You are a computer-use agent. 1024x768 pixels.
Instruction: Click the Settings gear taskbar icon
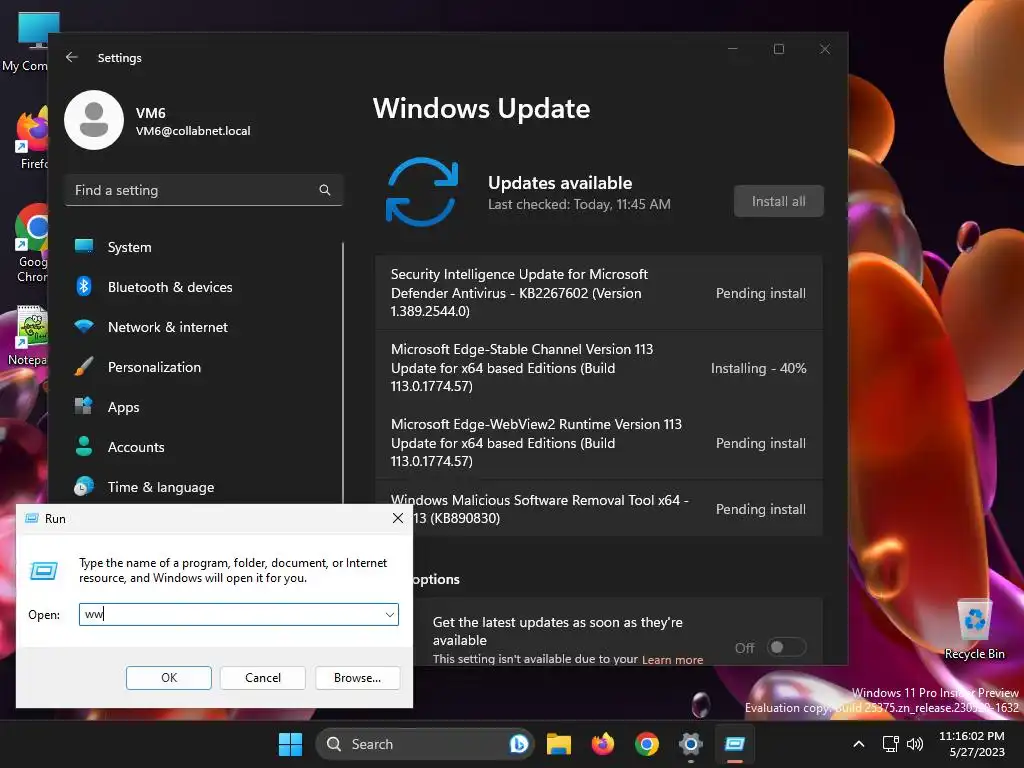click(x=690, y=744)
